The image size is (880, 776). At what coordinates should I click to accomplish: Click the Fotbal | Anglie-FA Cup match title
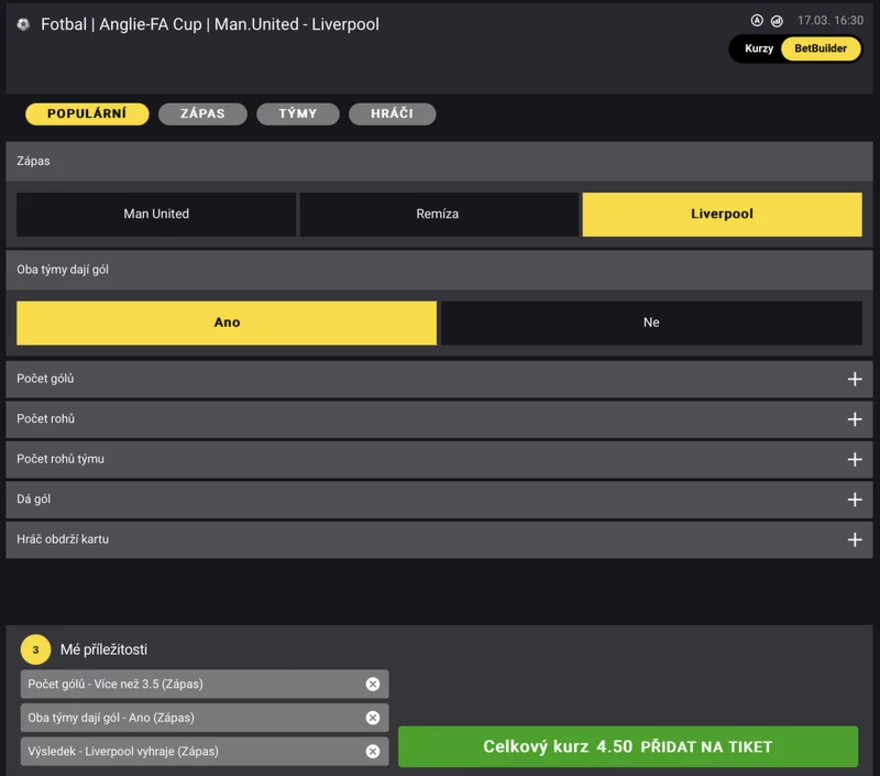[x=210, y=25]
